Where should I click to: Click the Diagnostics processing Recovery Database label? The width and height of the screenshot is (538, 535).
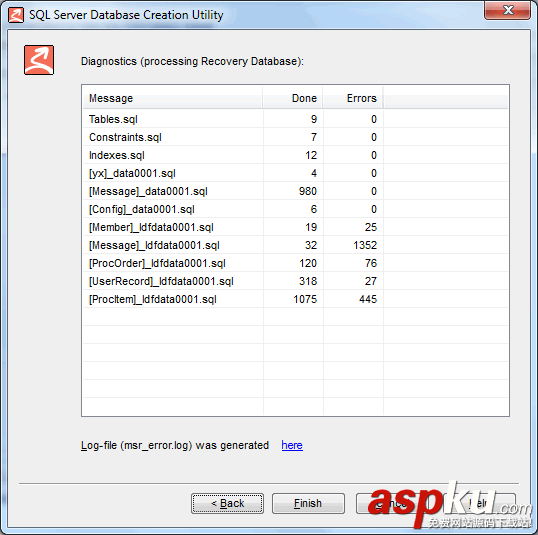pos(192,61)
